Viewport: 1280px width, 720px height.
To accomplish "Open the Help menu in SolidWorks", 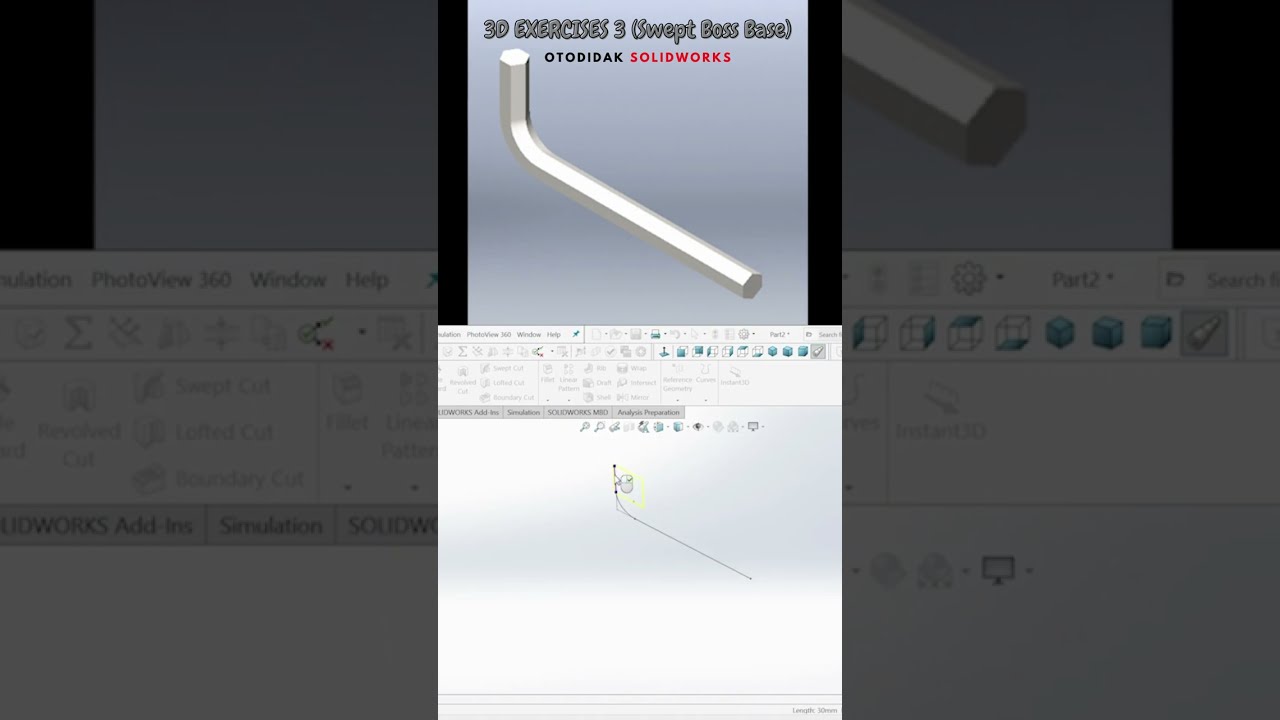I will [554, 334].
